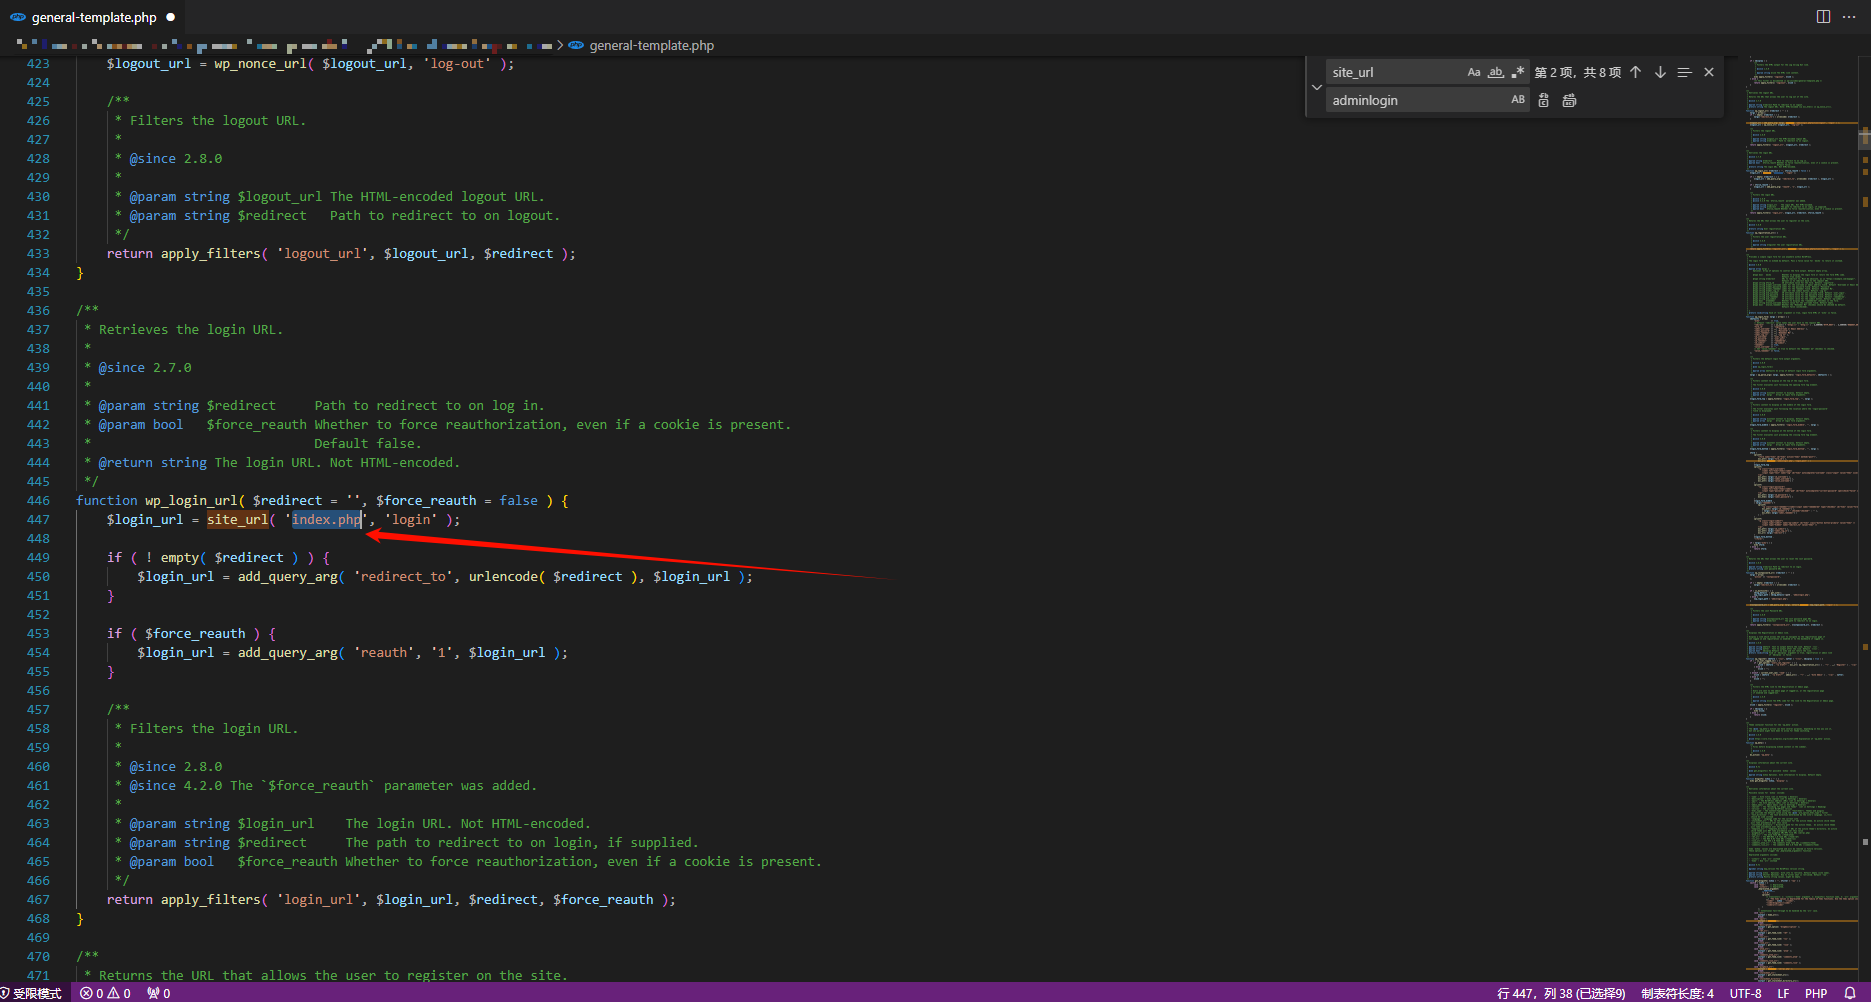Screen dimensions: 1871x1002
Task: Click the code minimap overview
Action: (1801, 518)
